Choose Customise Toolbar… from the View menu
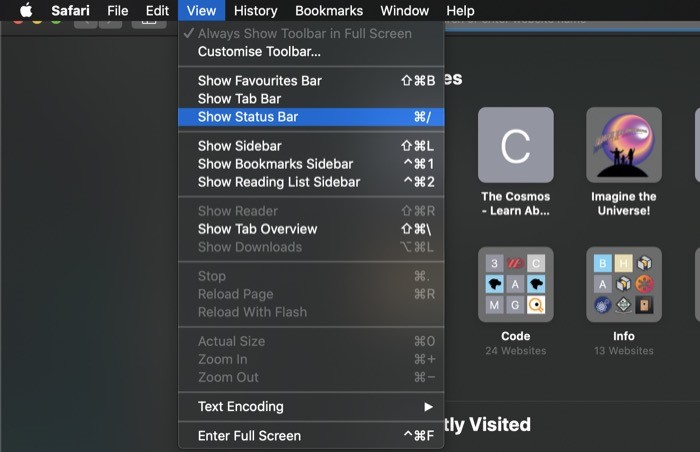 [311, 51]
